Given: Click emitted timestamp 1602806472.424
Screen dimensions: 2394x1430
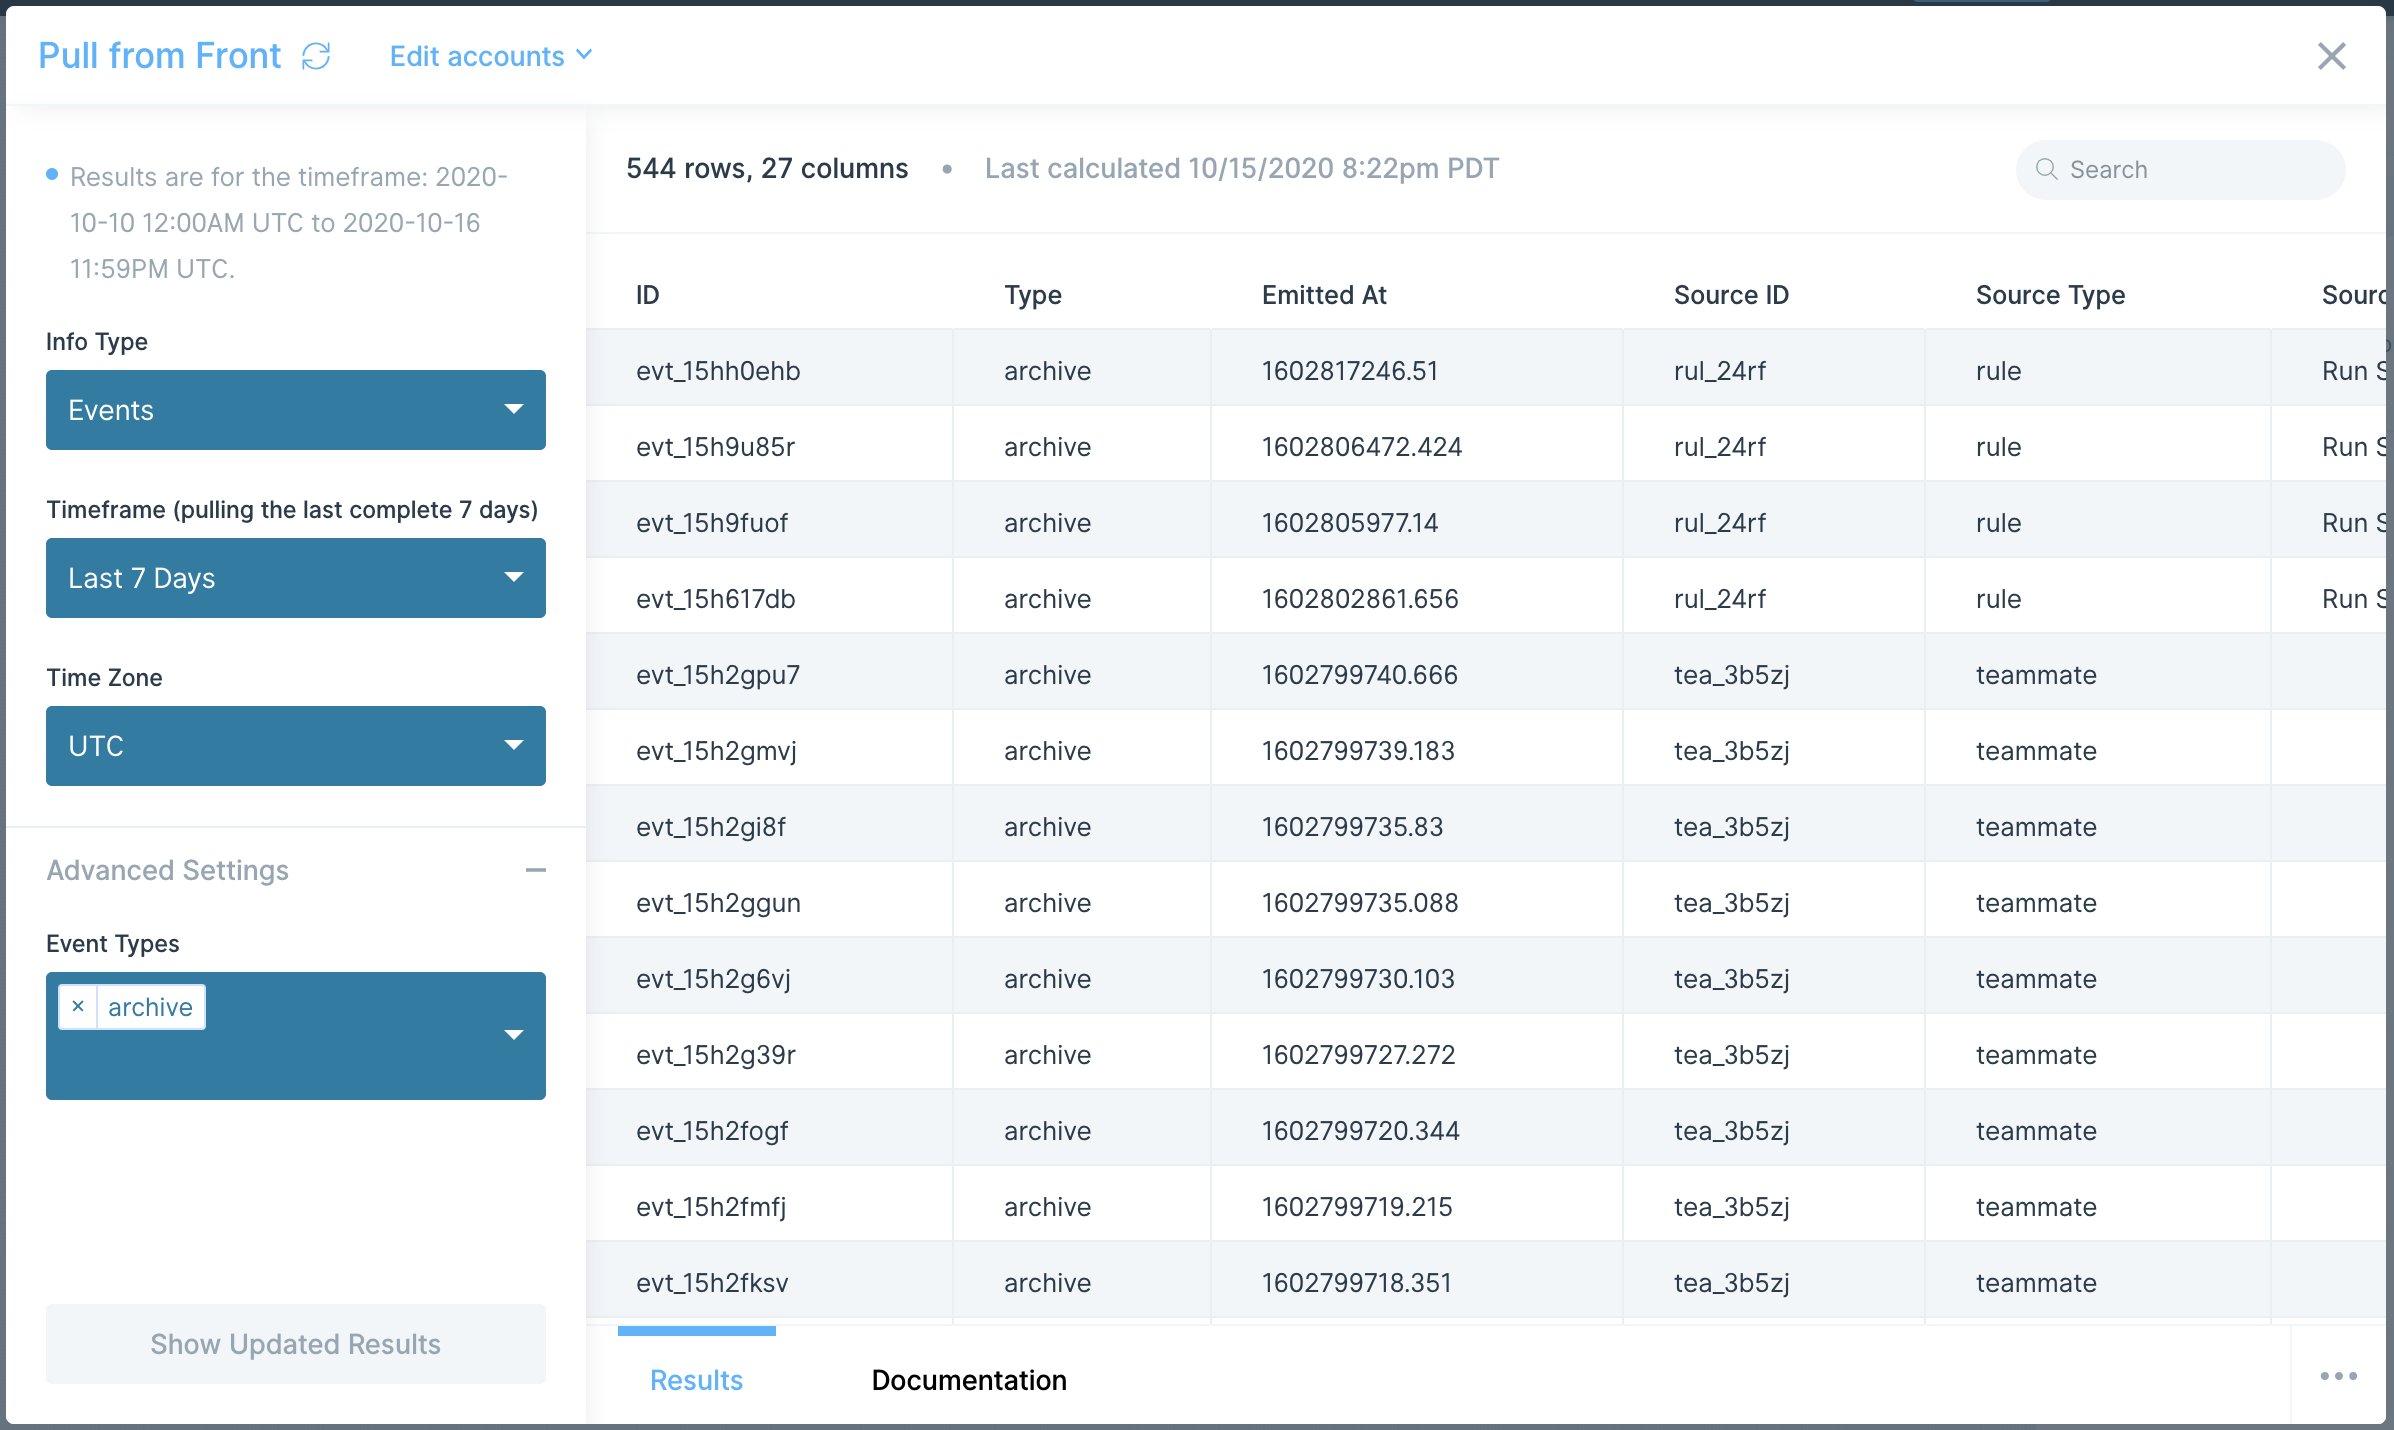Looking at the screenshot, I should (x=1362, y=447).
